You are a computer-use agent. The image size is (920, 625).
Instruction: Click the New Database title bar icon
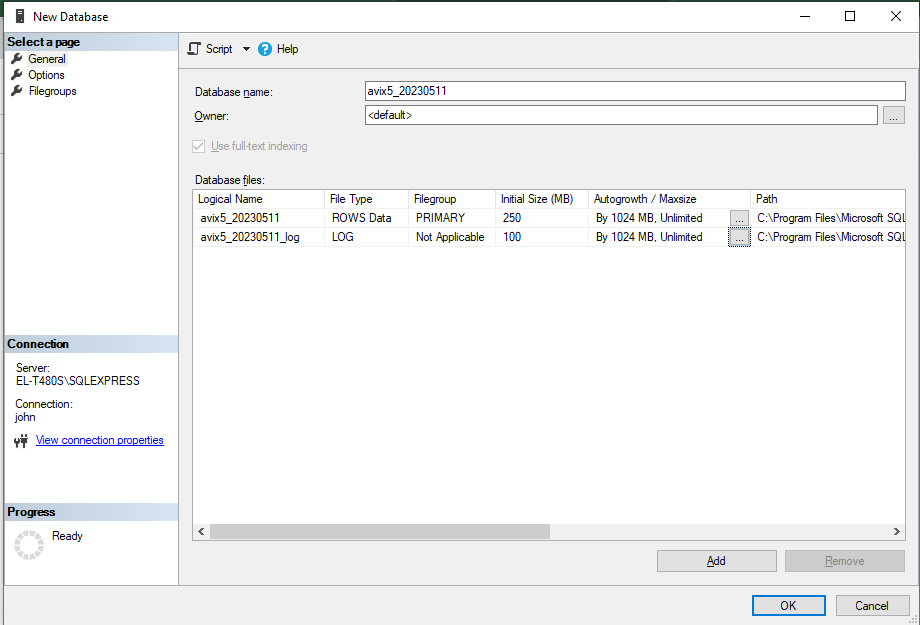coord(18,16)
